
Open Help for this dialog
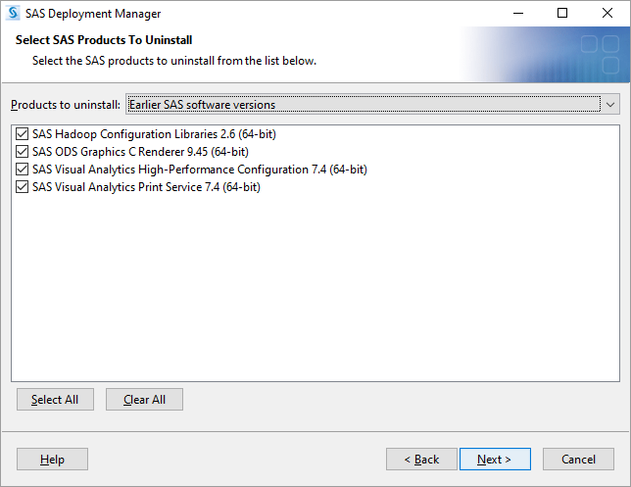pyautogui.click(x=52, y=459)
